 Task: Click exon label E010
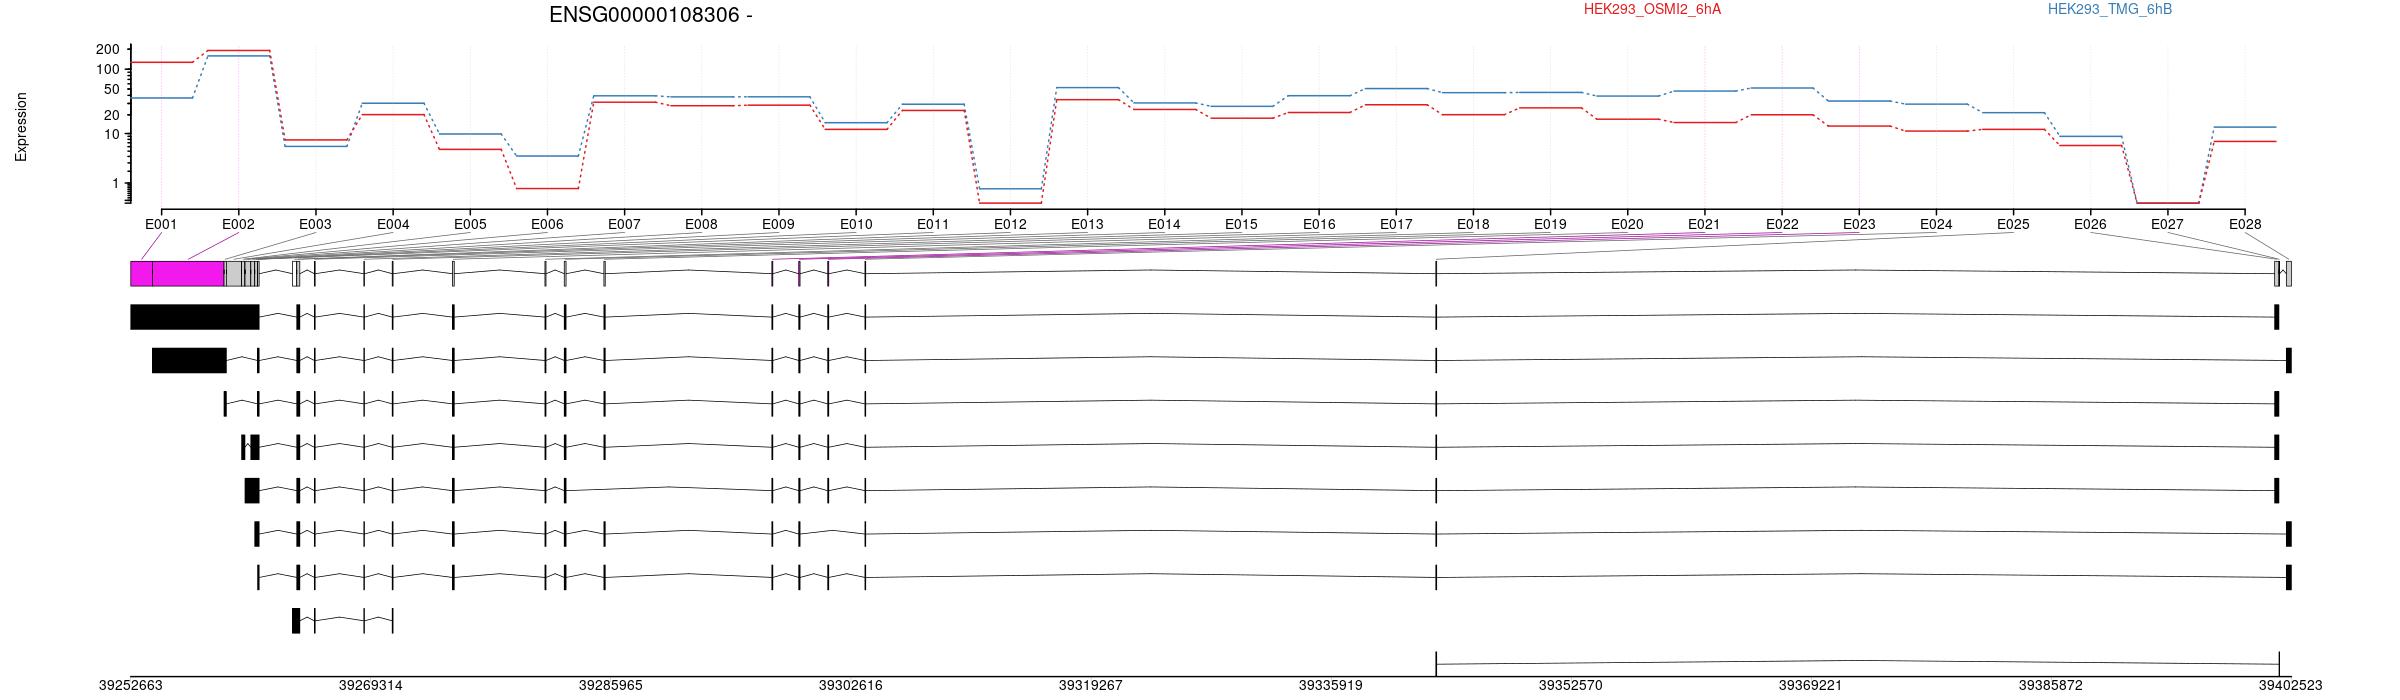click(x=856, y=225)
